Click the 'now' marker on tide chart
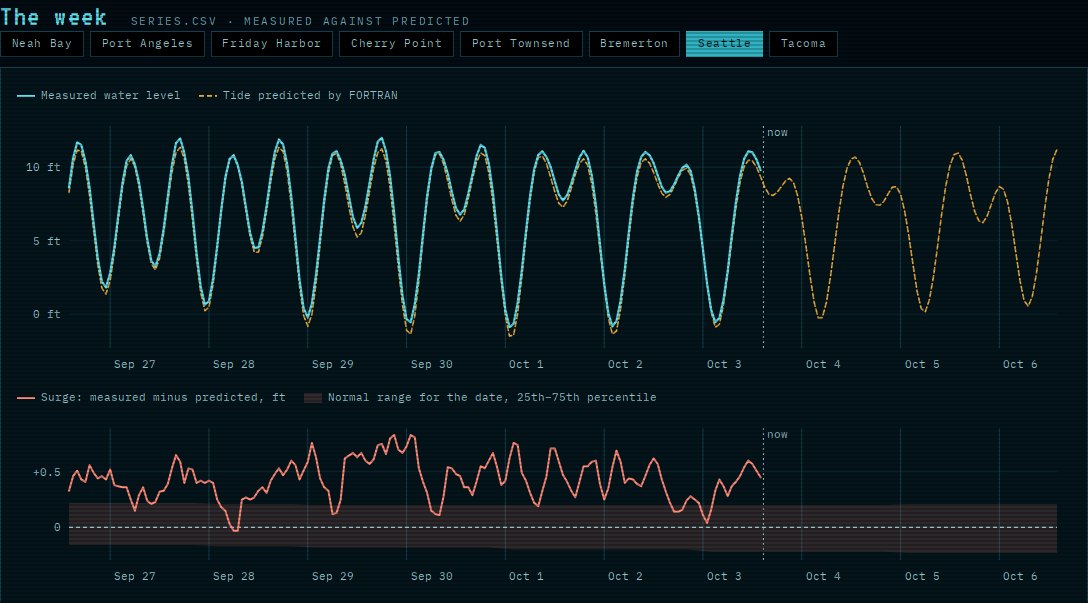 click(777, 133)
